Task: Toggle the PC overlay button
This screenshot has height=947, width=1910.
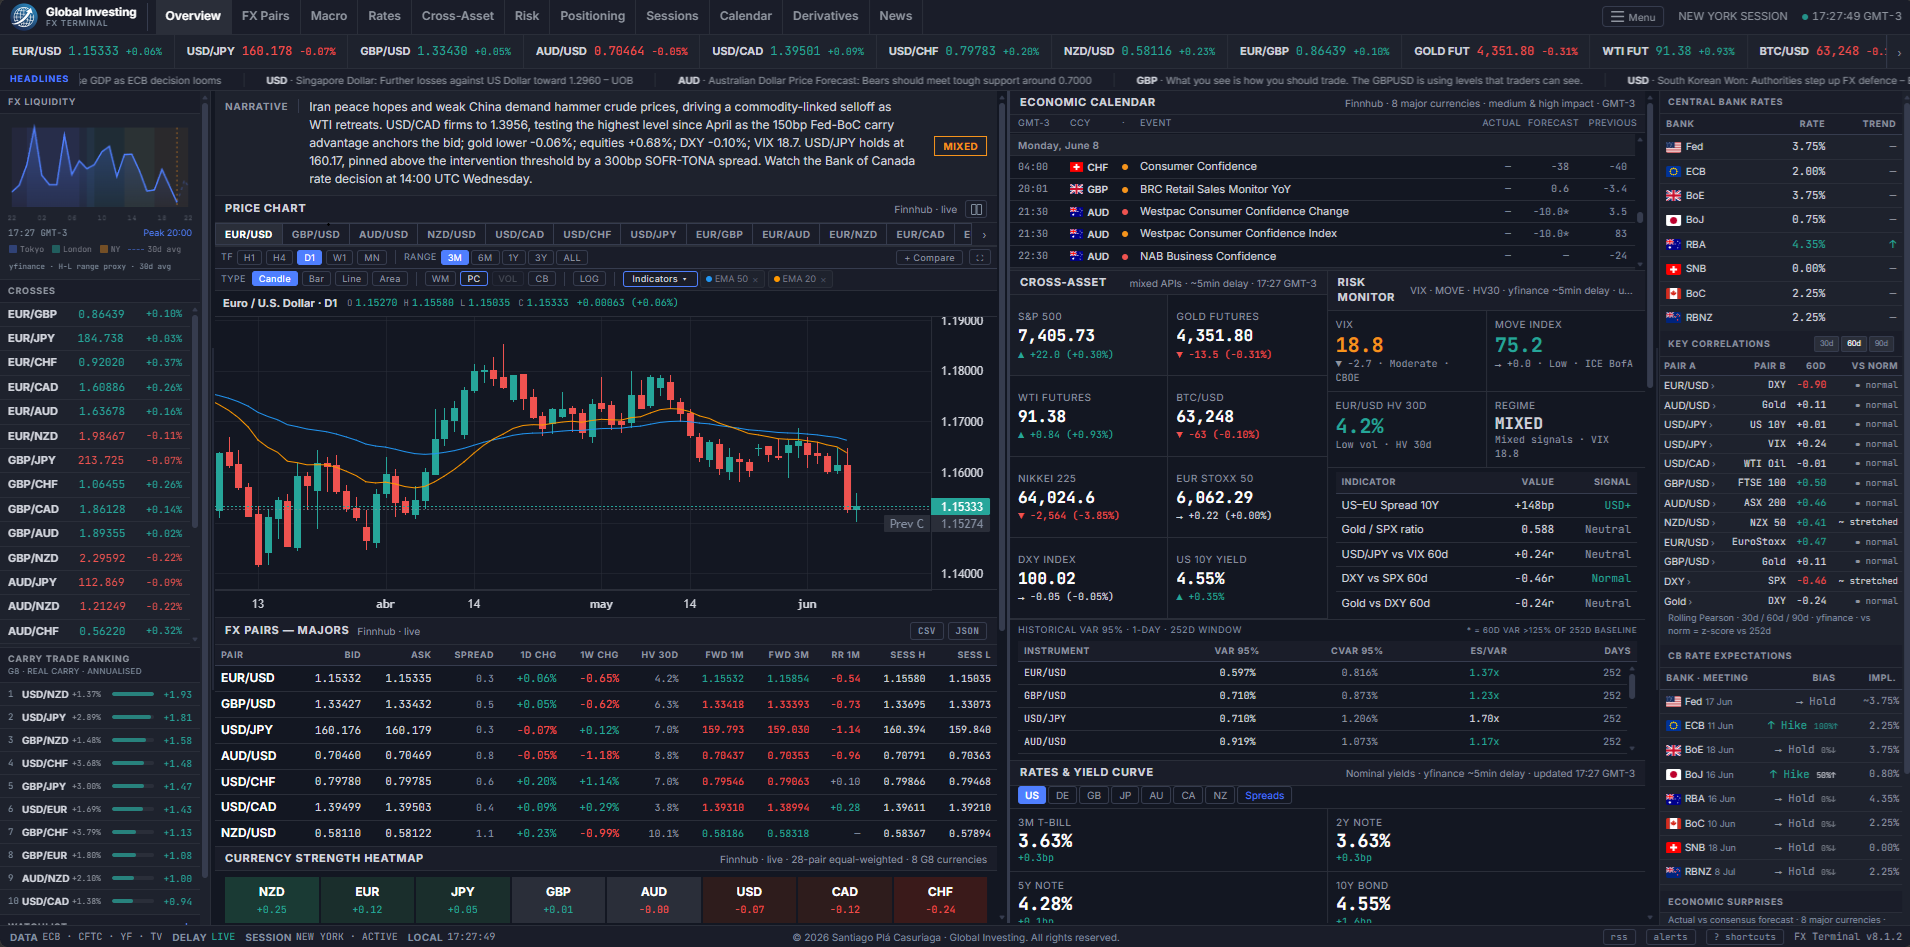Action: pyautogui.click(x=474, y=280)
